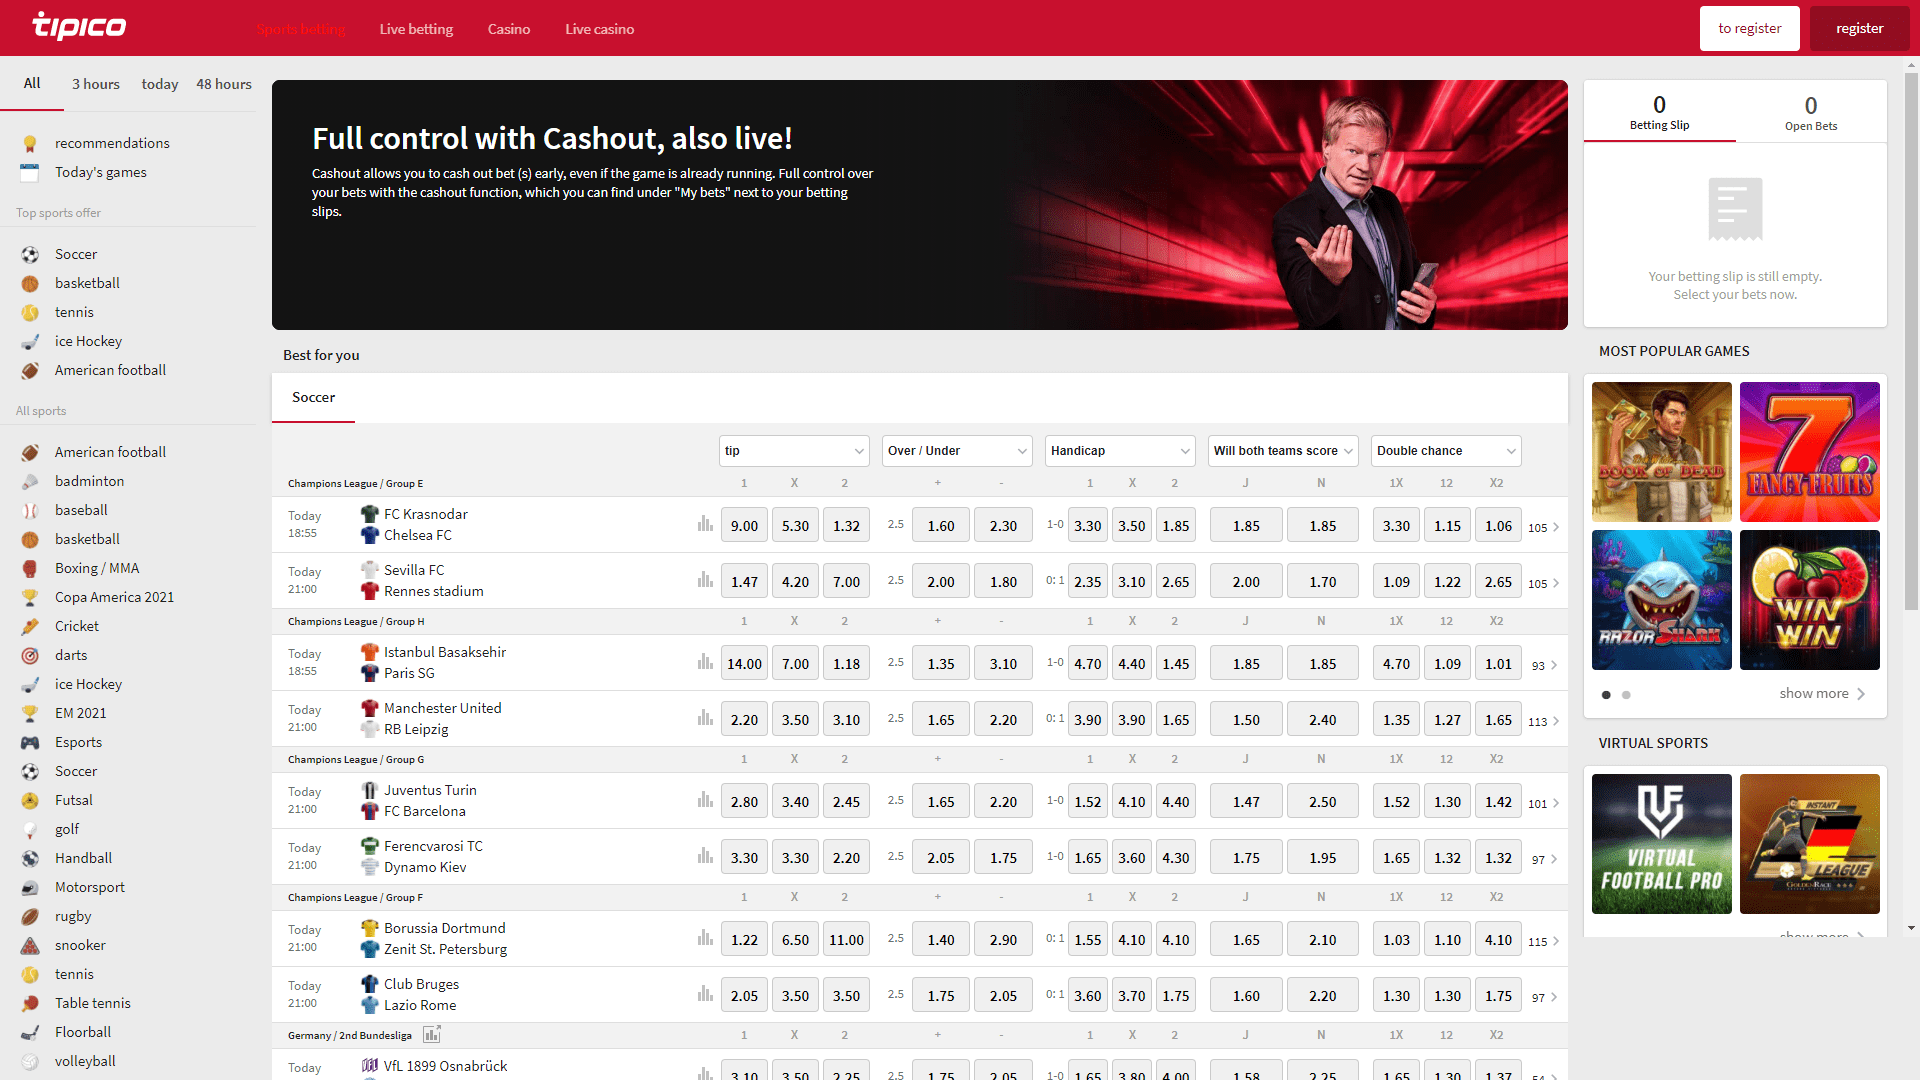Image resolution: width=1920 pixels, height=1080 pixels.
Task: Open Casino in top navigation
Action: (509, 29)
